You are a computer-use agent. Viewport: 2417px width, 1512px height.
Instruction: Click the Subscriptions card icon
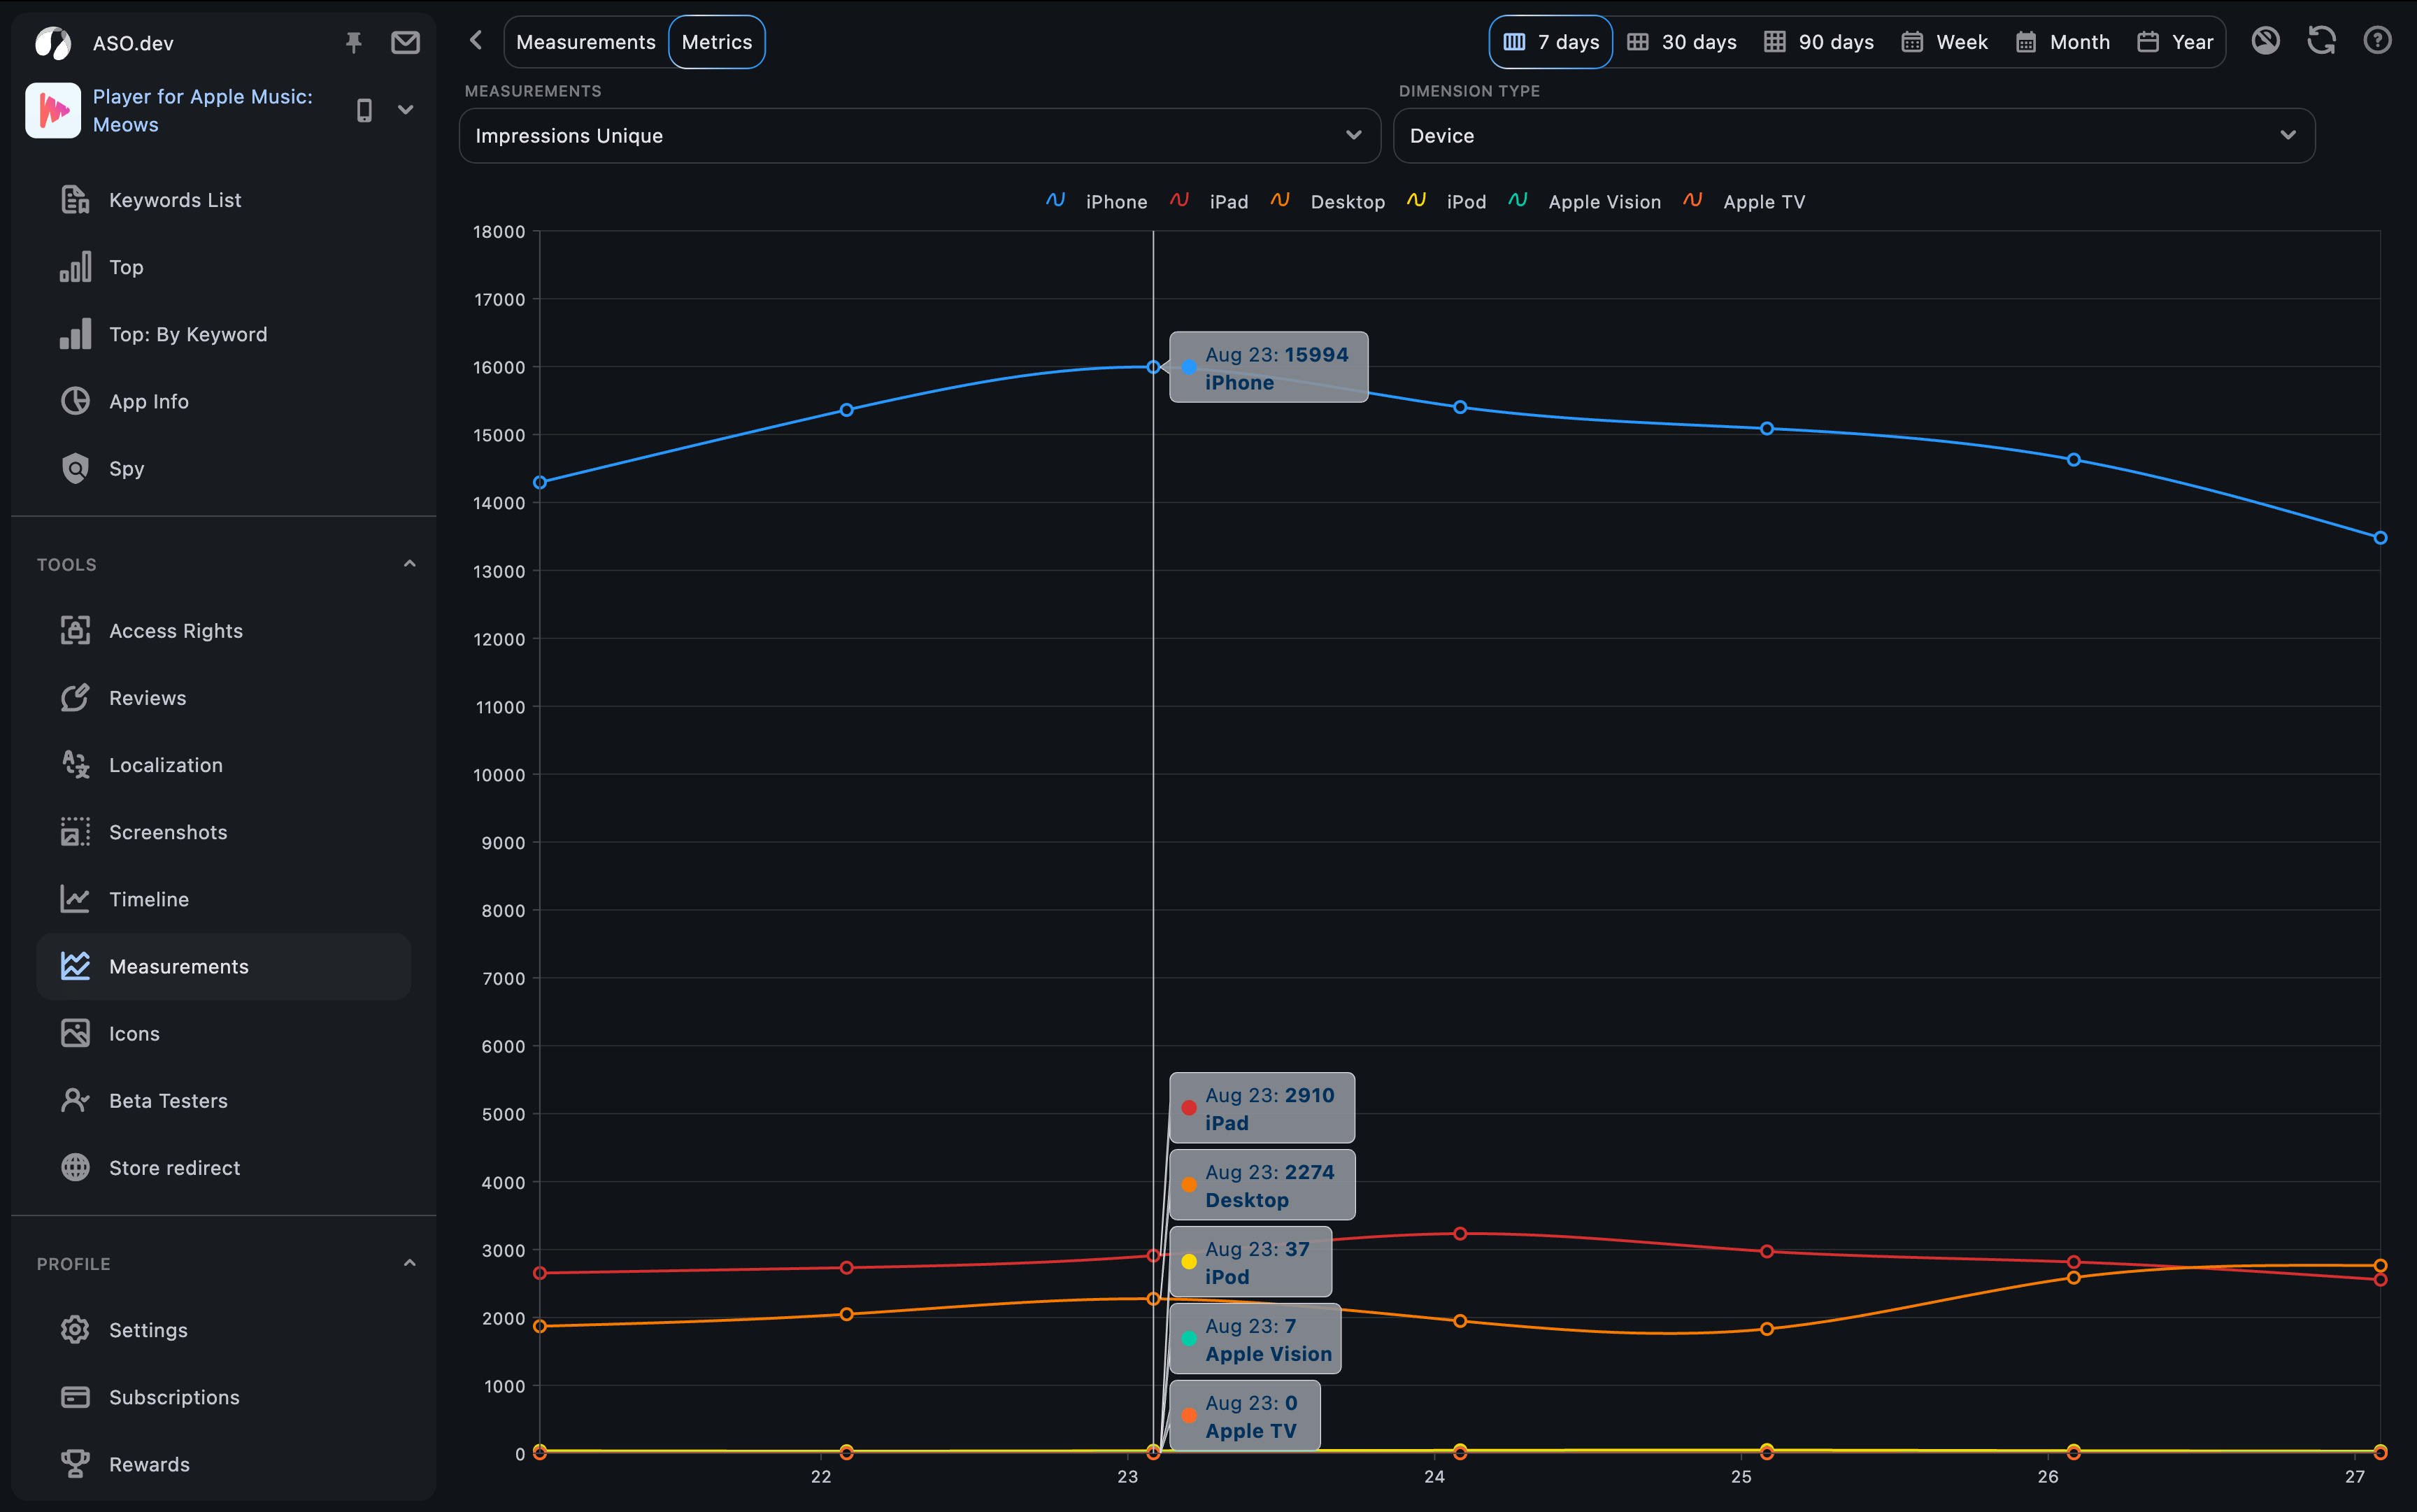pyautogui.click(x=75, y=1396)
